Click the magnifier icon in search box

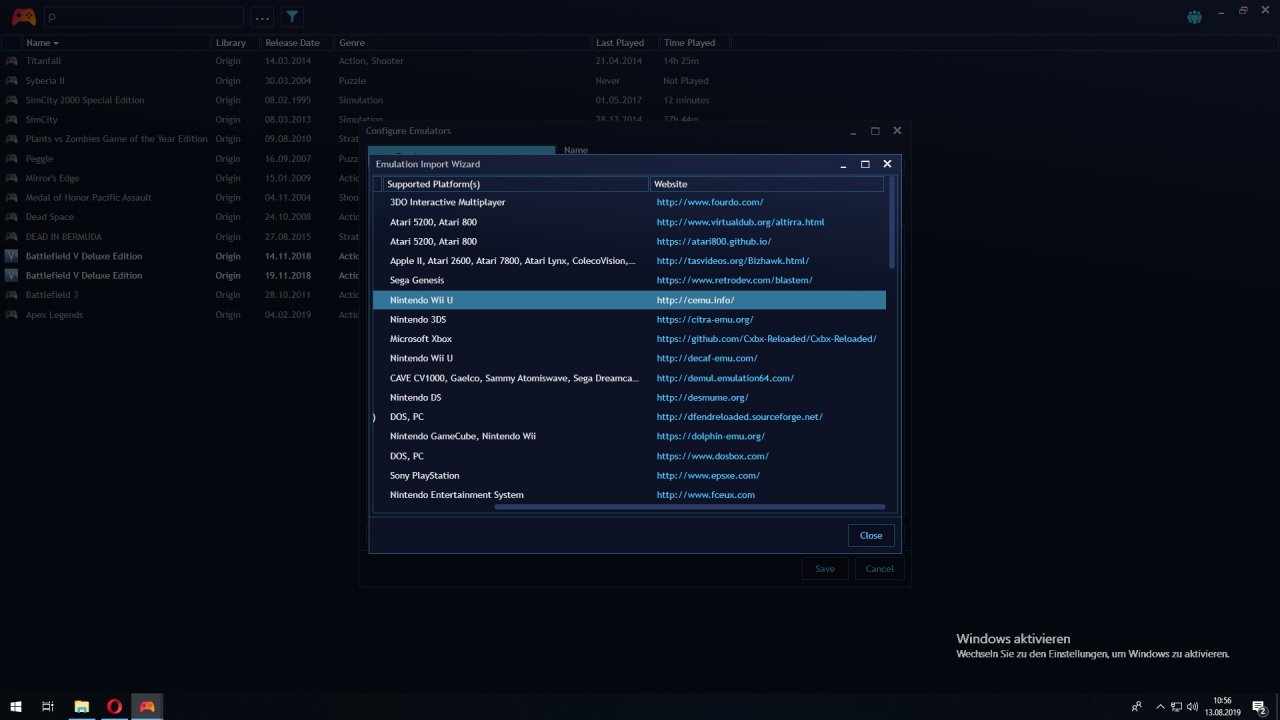click(52, 17)
